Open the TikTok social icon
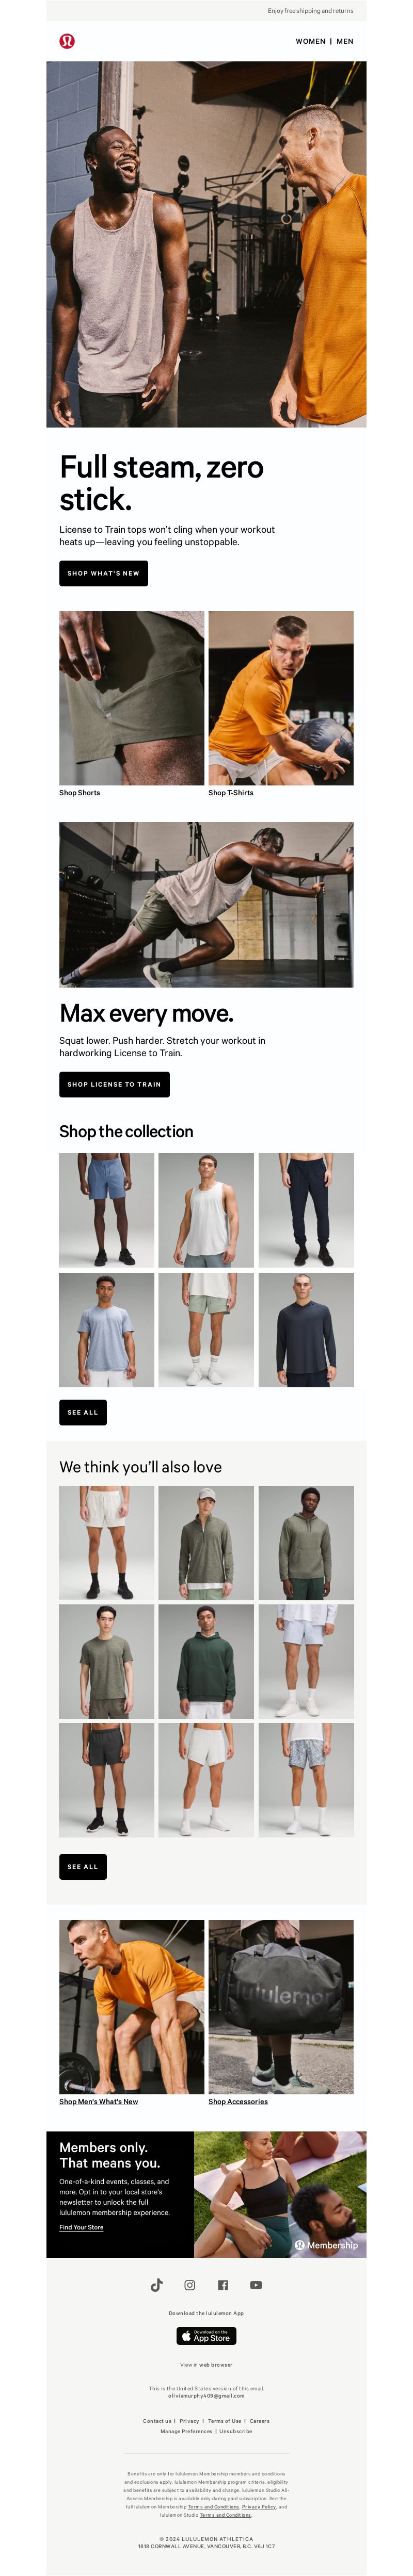The height and width of the screenshot is (2576, 413). (x=157, y=2285)
